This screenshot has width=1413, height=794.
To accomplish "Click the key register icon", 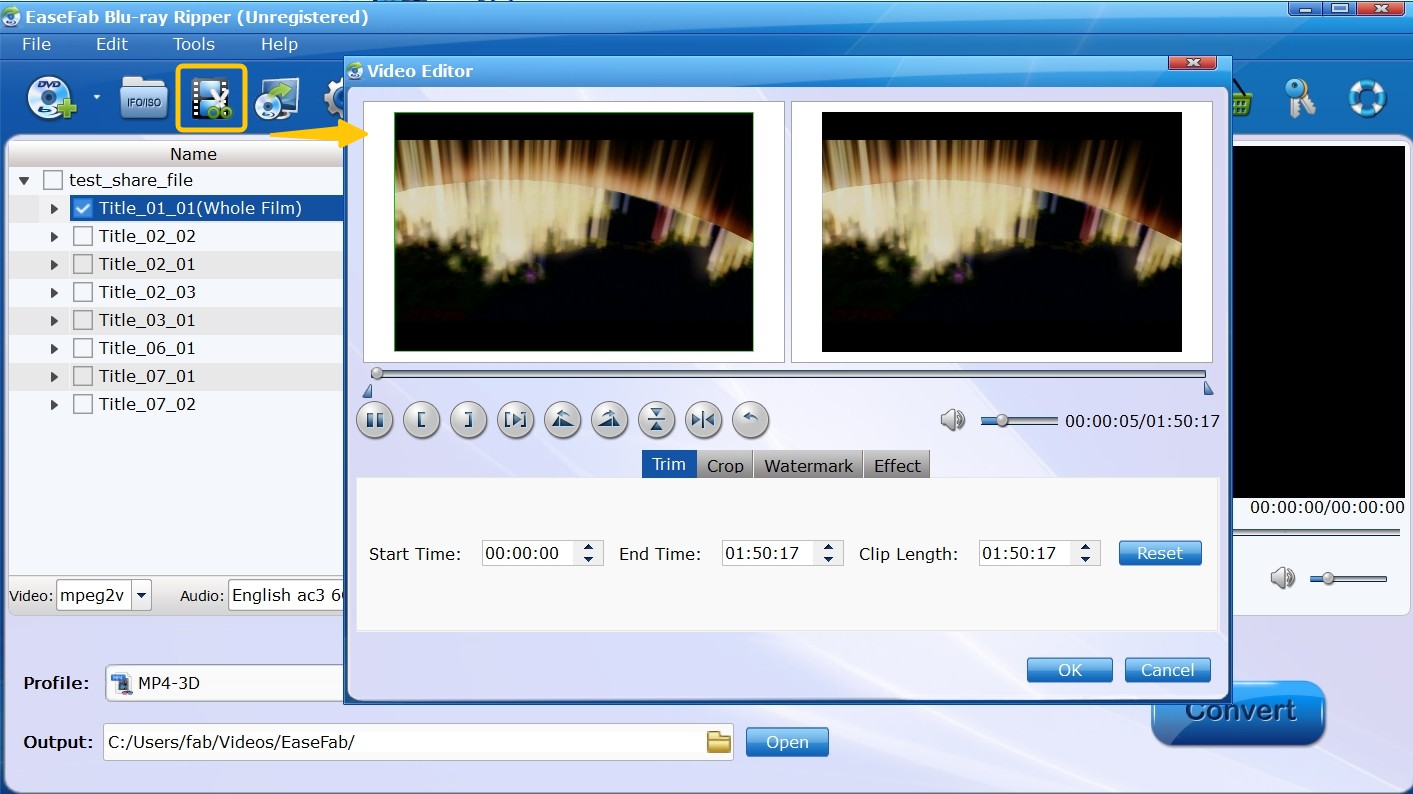I will coord(1299,98).
